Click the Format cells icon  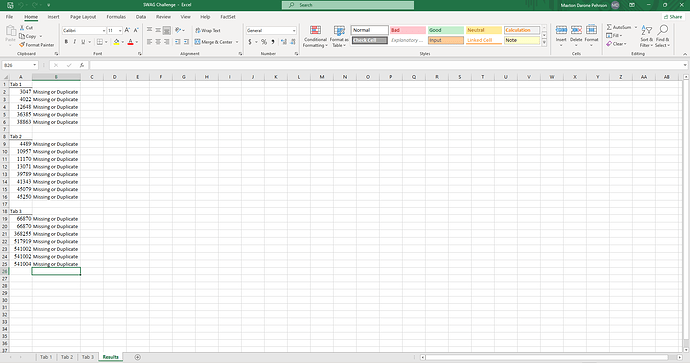point(591,30)
